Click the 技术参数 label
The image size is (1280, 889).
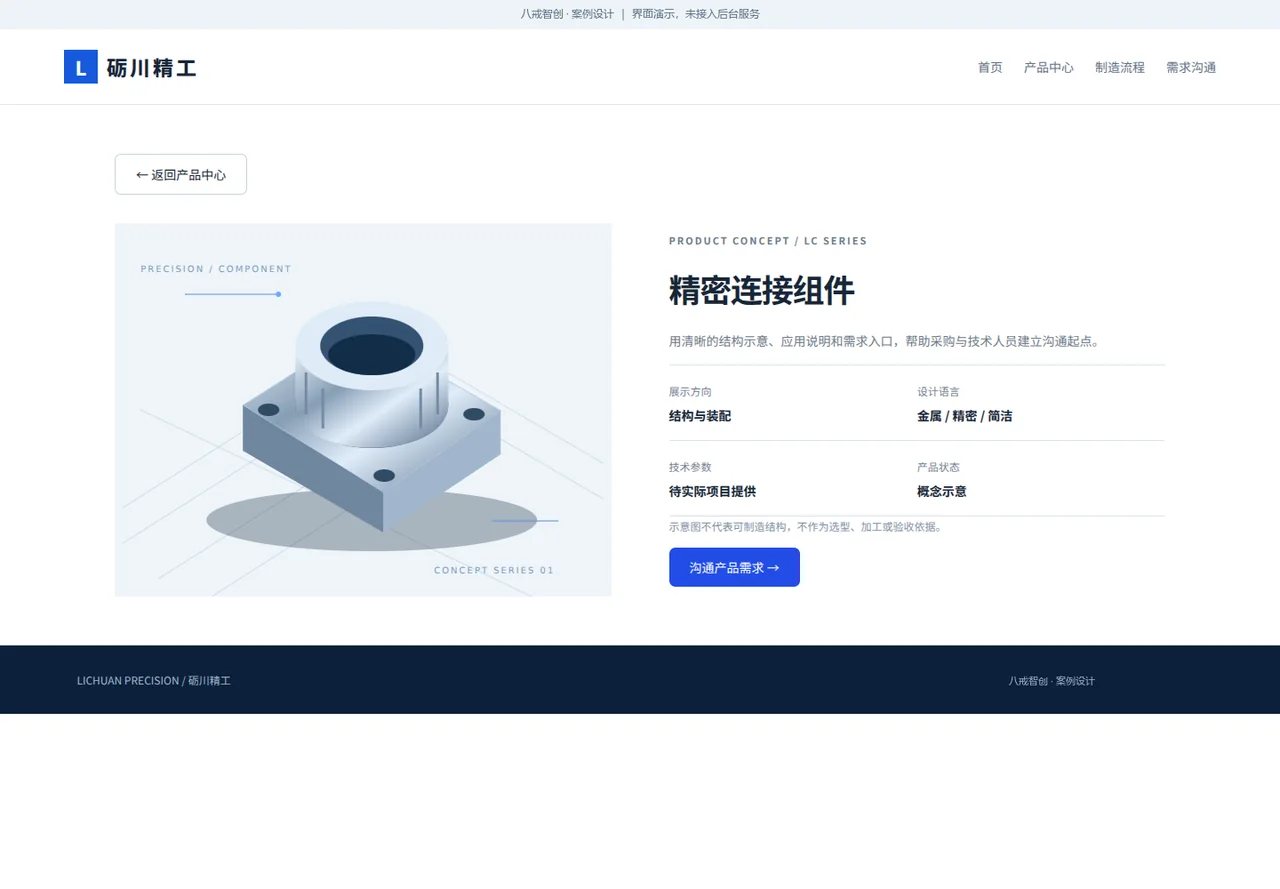(x=691, y=467)
